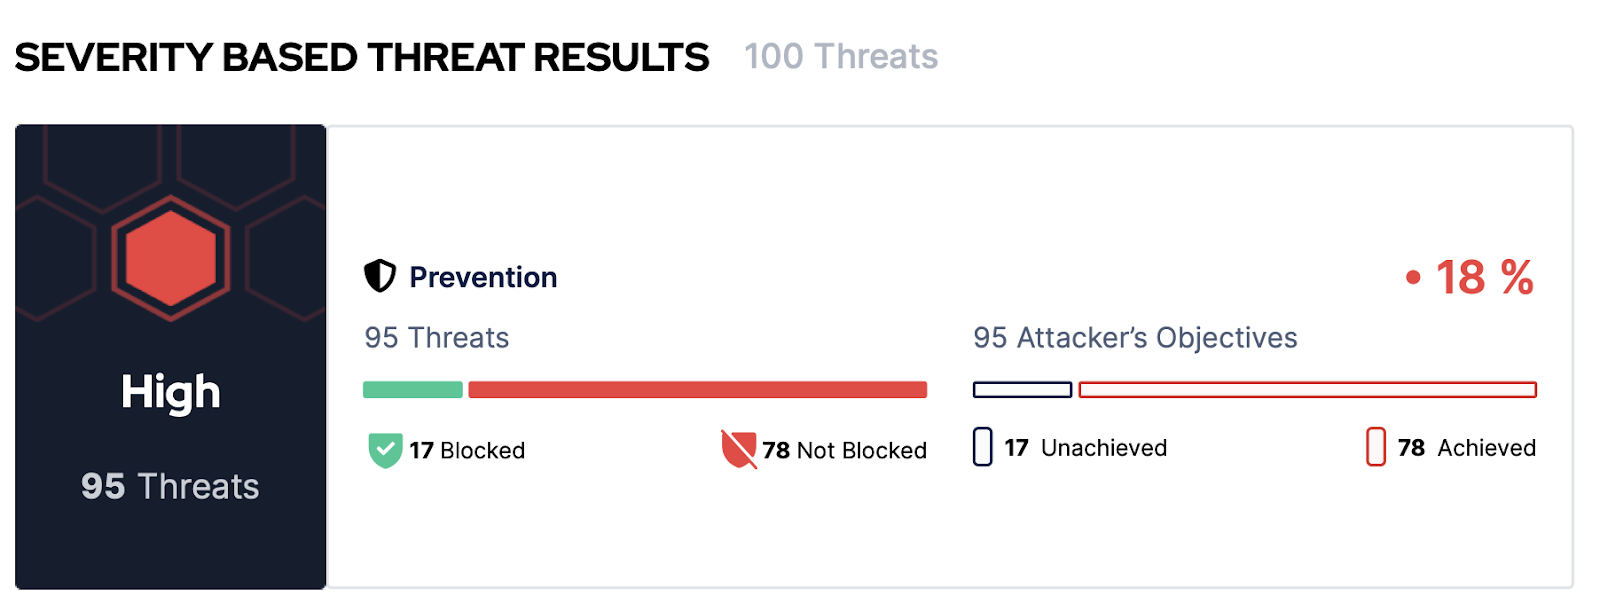Viewport: 1600px width, 612px height.
Task: View the 78 Achieved objectives
Action: (x=1467, y=448)
